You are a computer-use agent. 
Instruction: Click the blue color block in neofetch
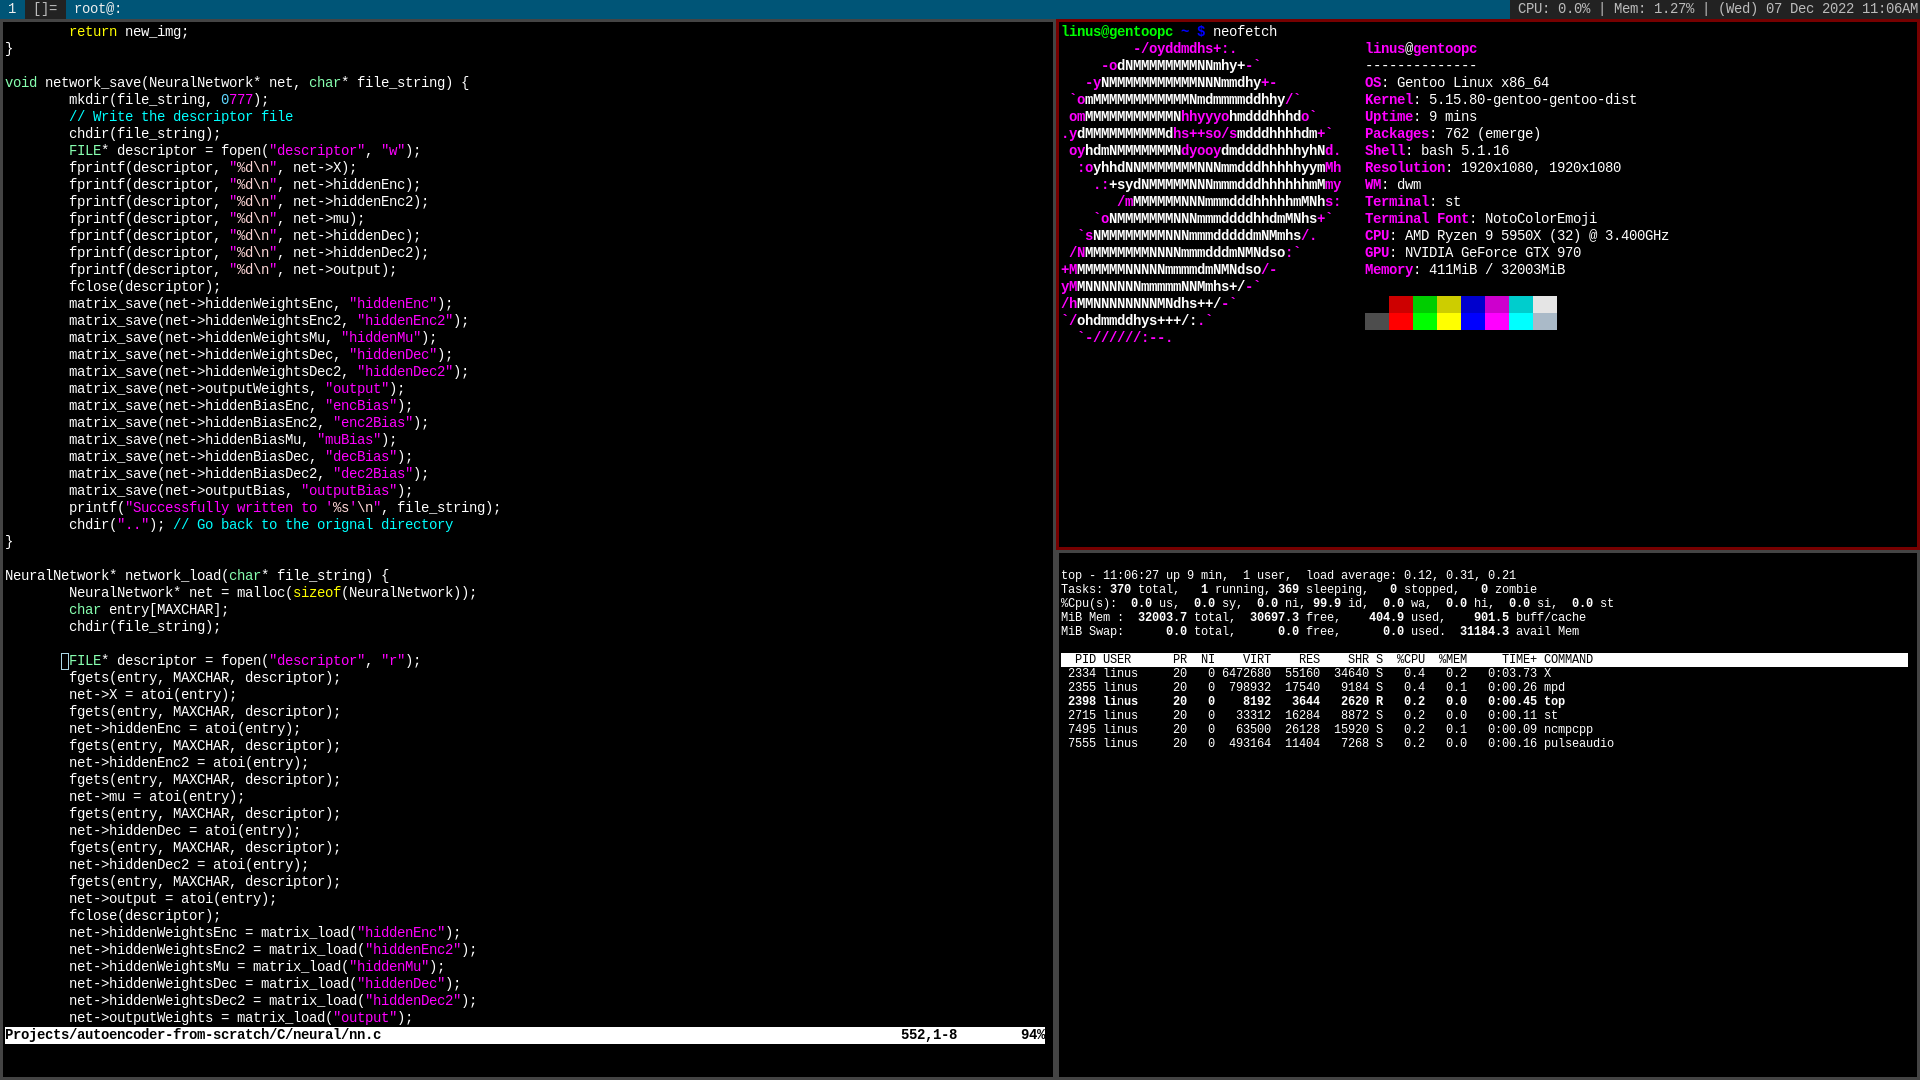tap(1472, 313)
